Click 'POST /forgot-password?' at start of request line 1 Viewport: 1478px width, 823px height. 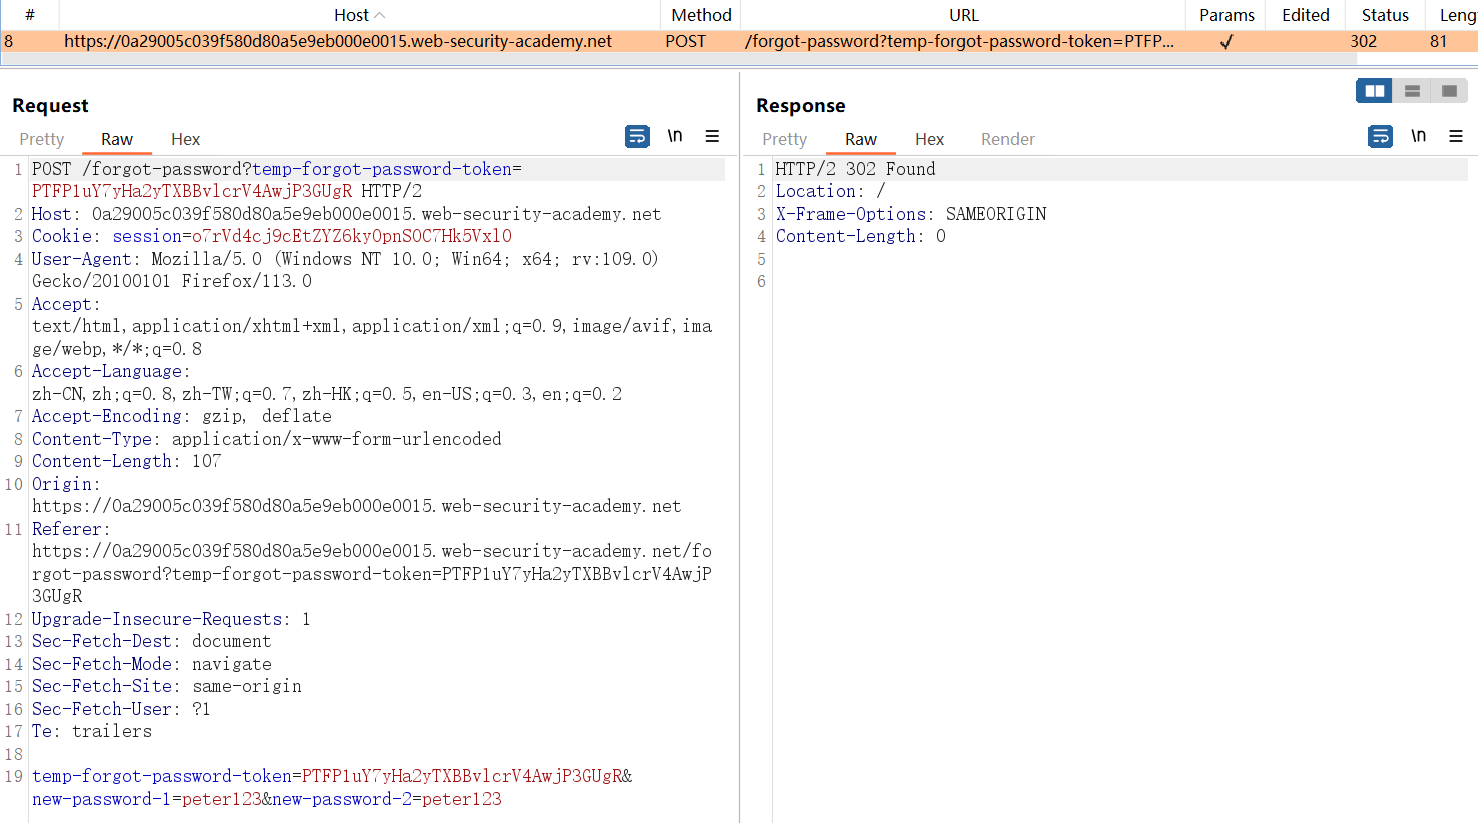pyautogui.click(x=141, y=169)
